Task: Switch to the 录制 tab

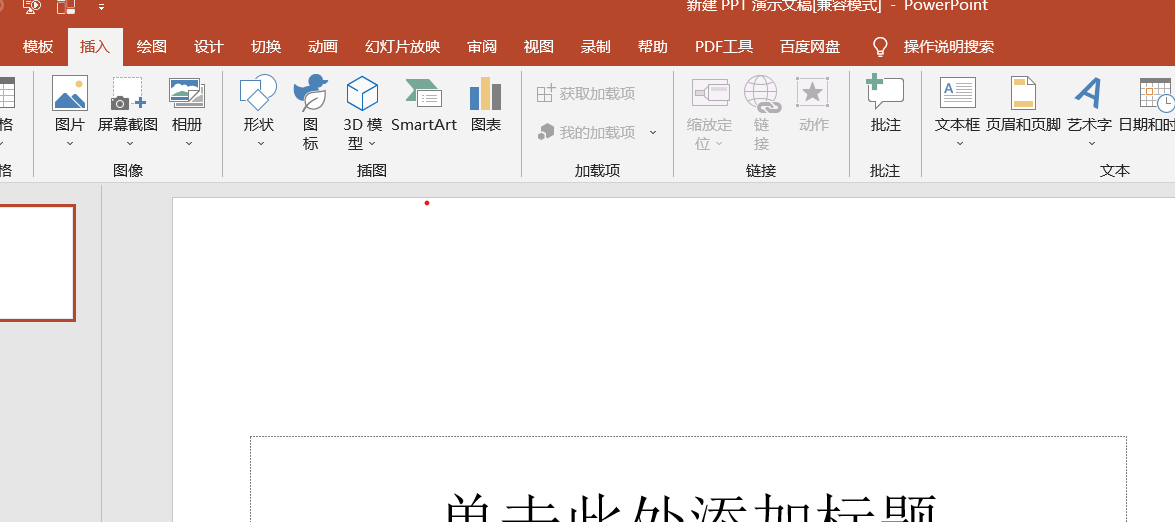Action: tap(596, 47)
